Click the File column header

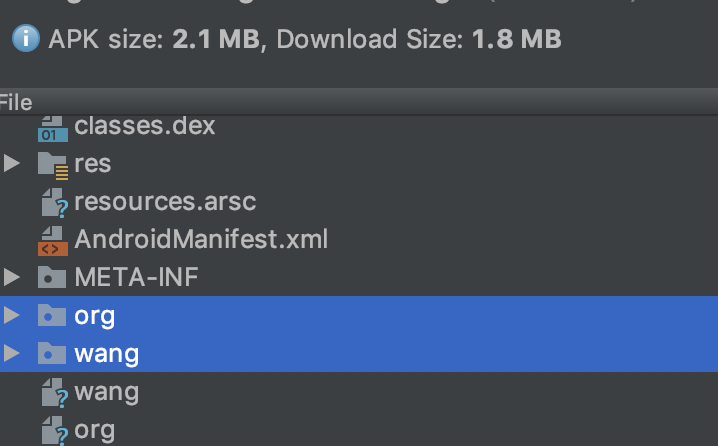[16, 103]
